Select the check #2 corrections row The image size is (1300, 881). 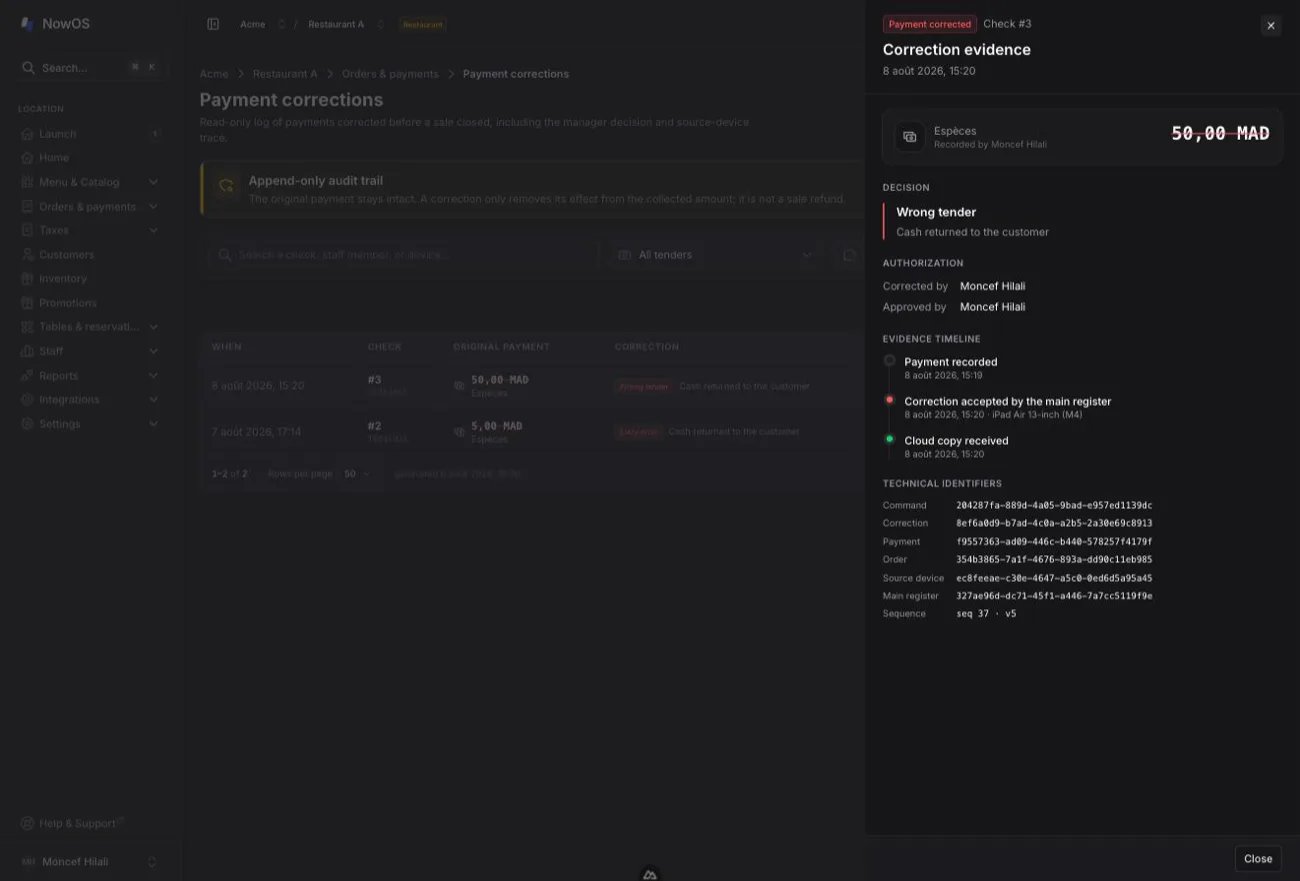pos(530,432)
